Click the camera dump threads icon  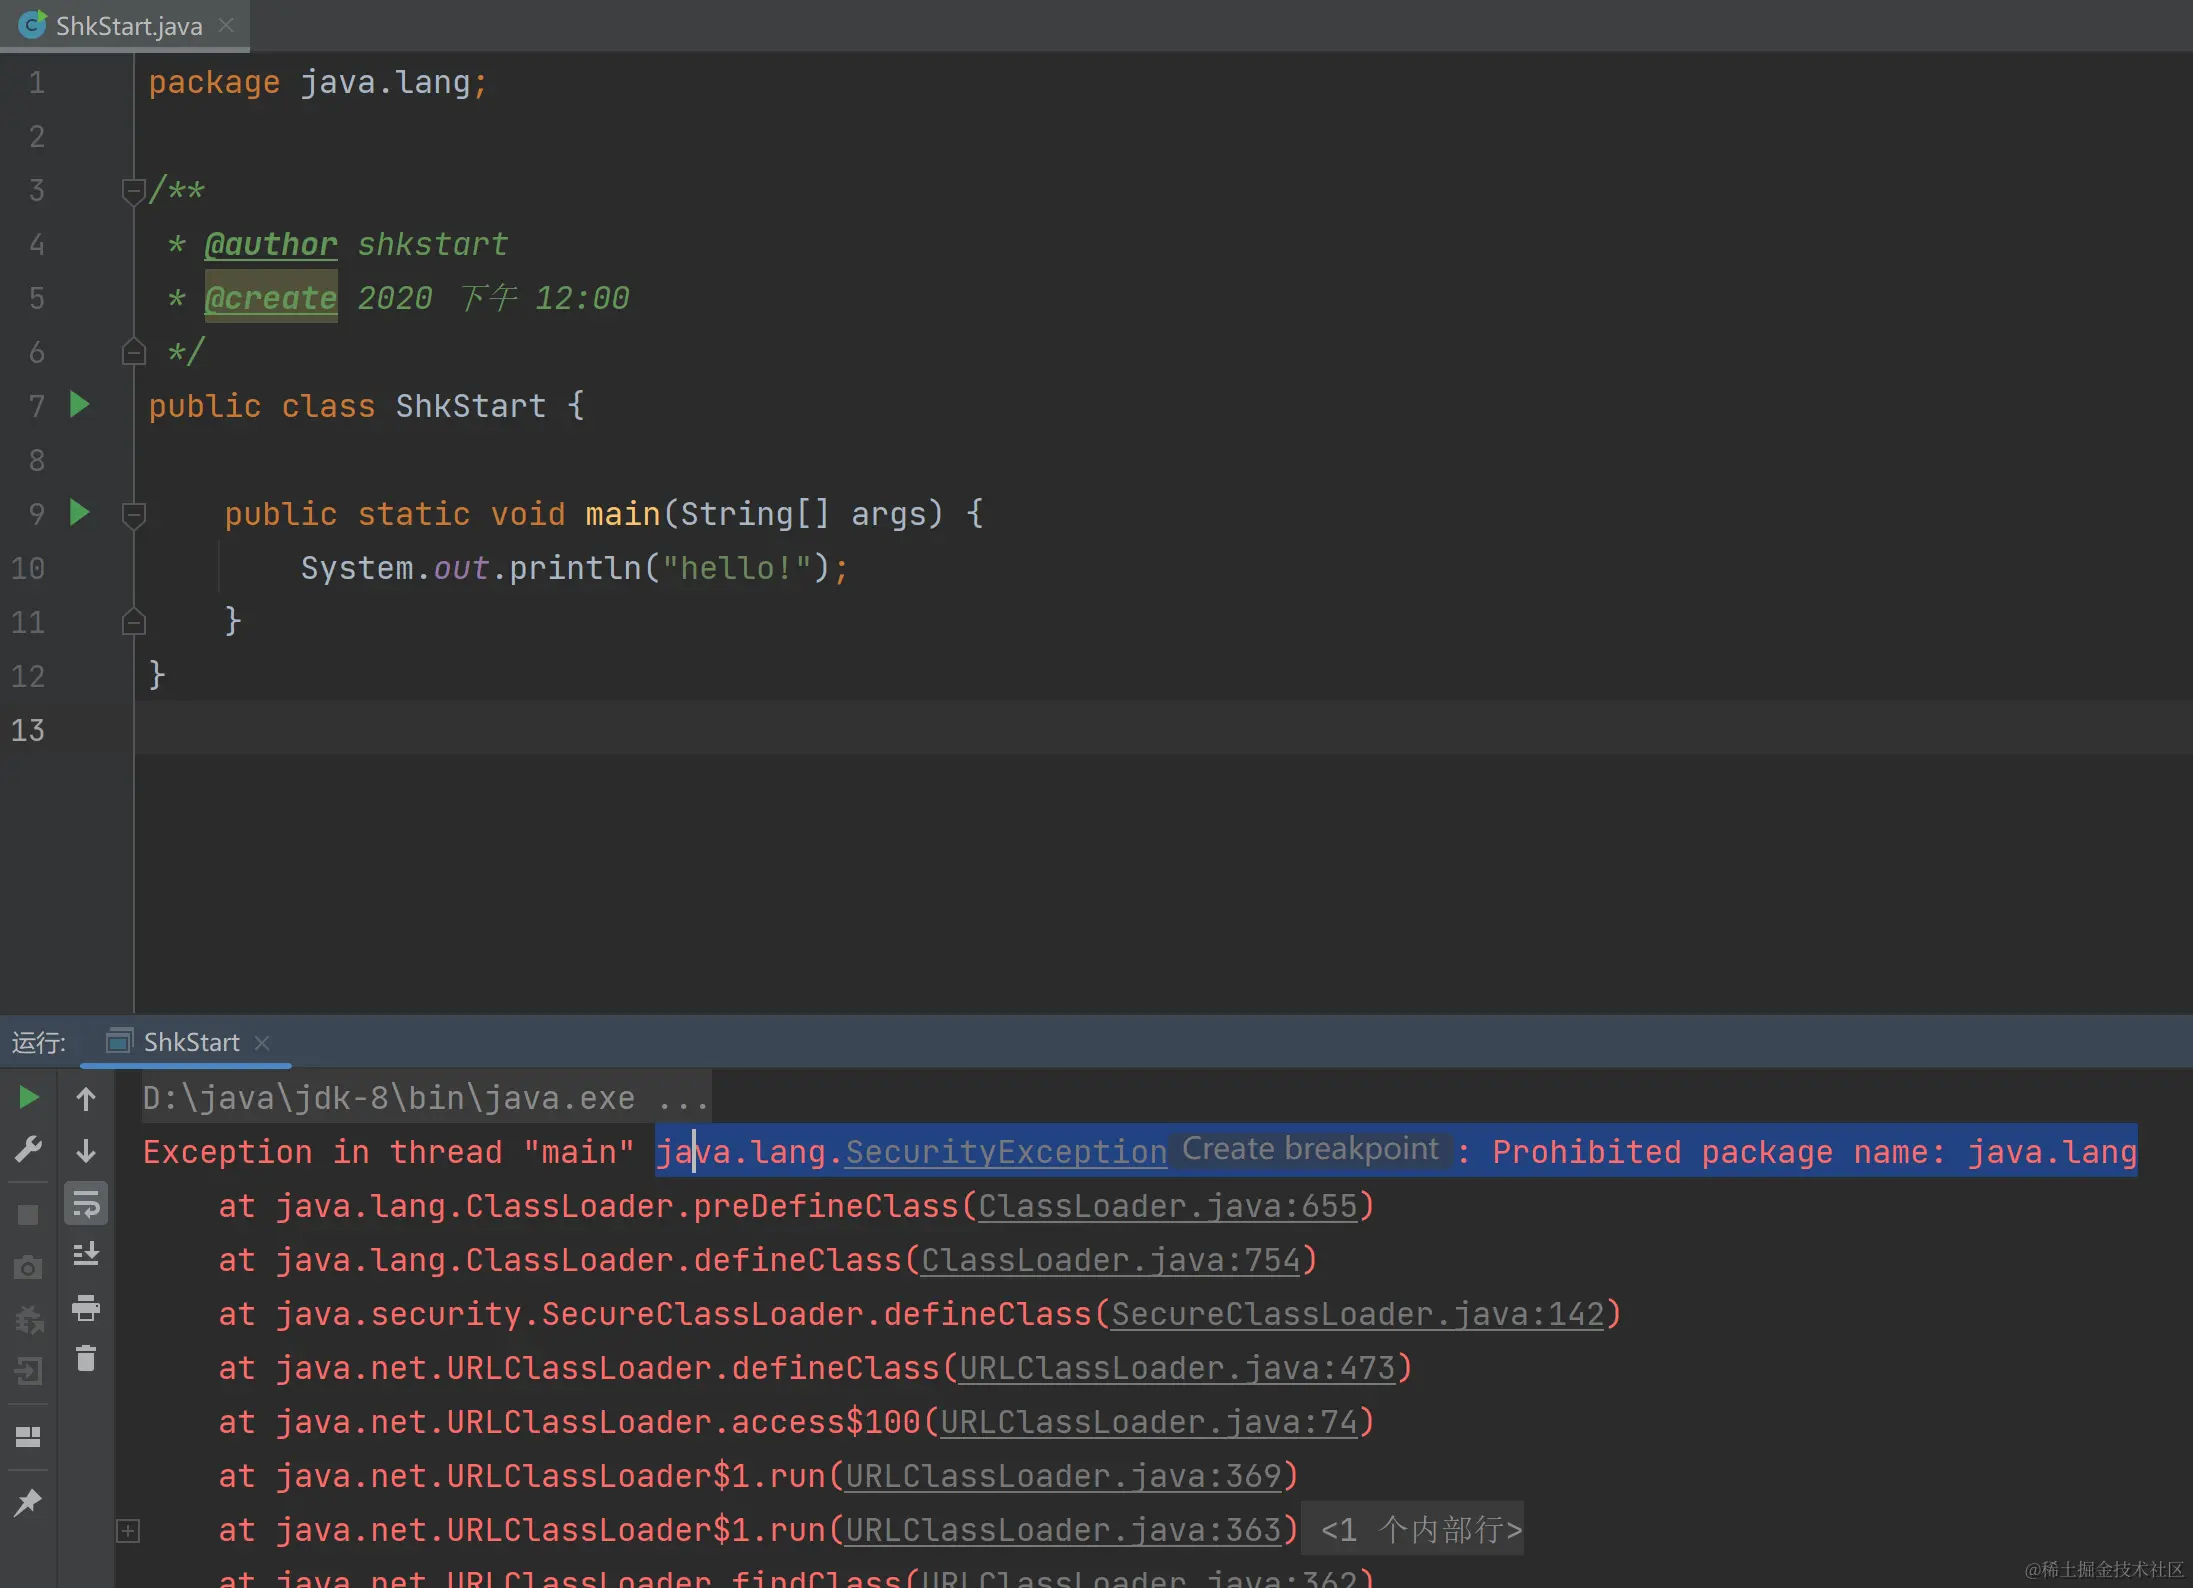click(x=28, y=1268)
